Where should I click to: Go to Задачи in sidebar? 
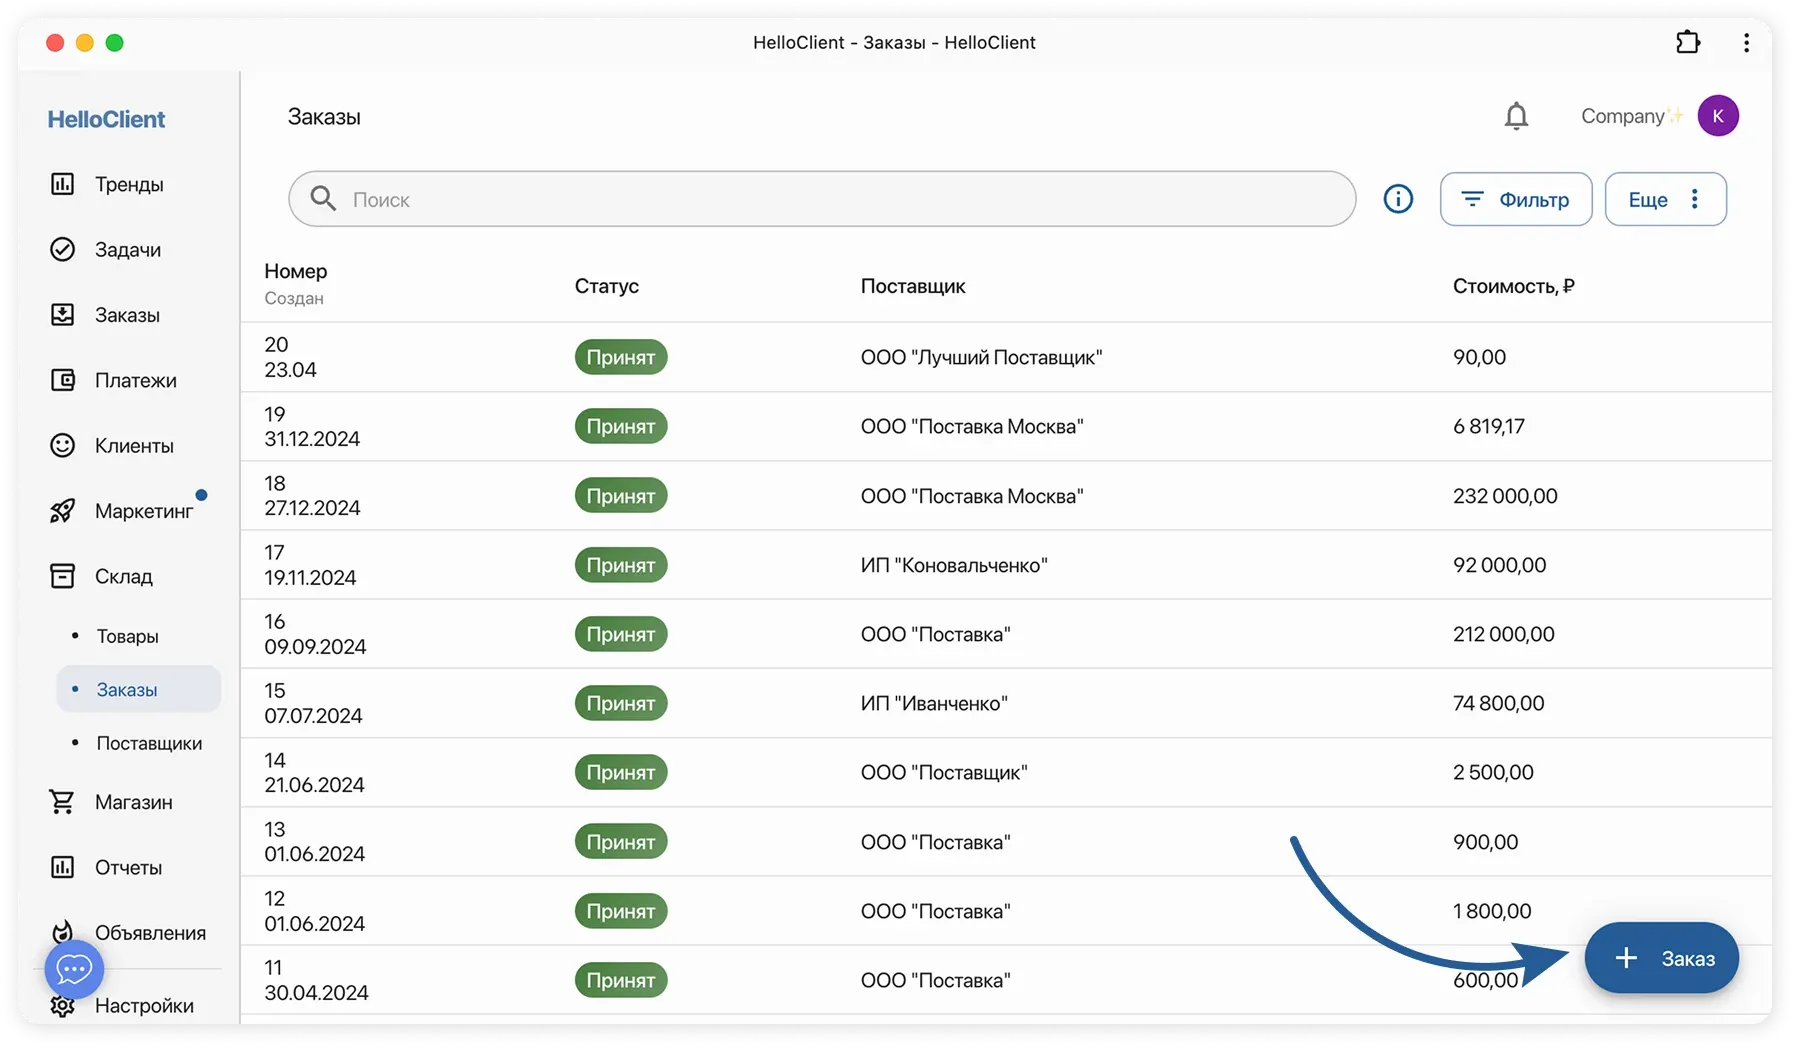(x=127, y=250)
